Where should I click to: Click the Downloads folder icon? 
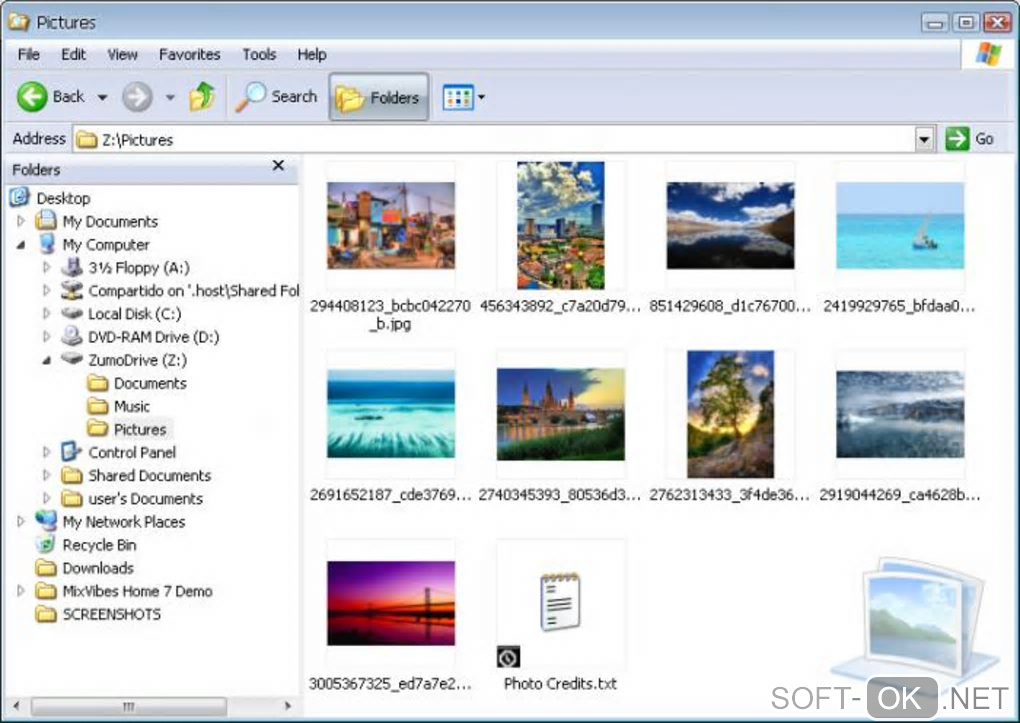tap(46, 567)
